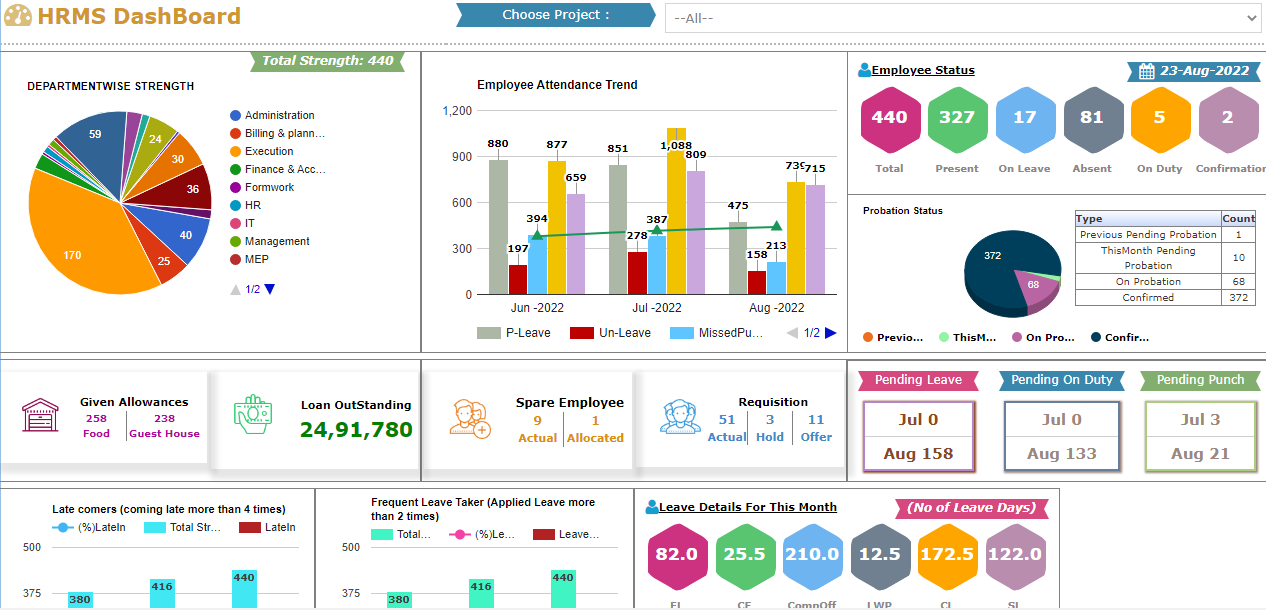The width and height of the screenshot is (1266, 610).
Task: Go to next page of attendance trend legend
Action: coord(830,333)
